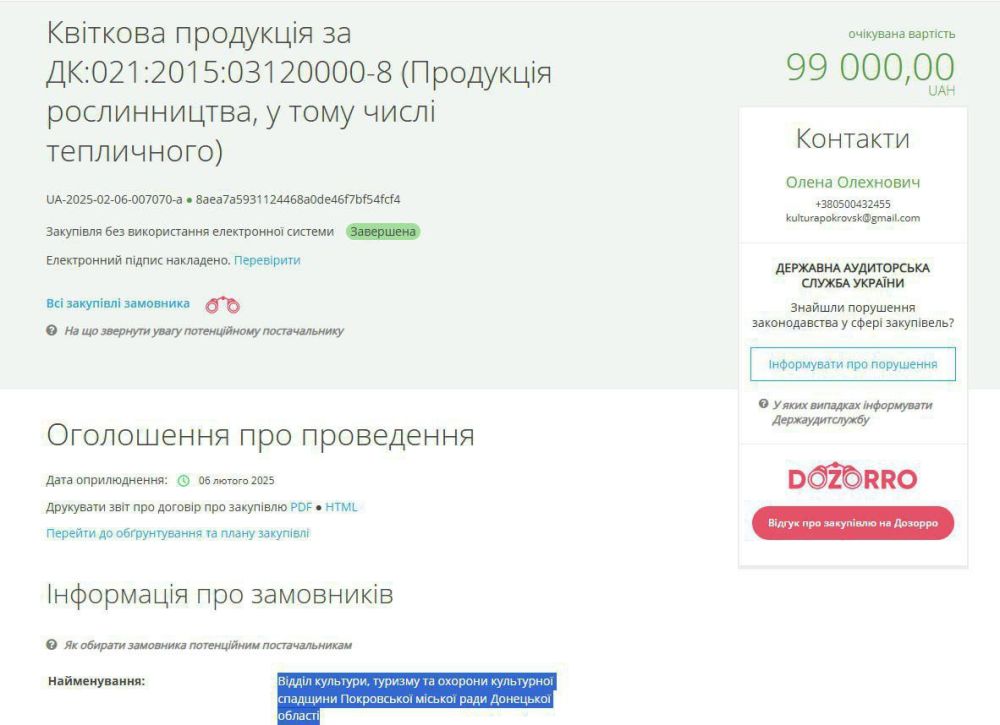1000x725 pixels.
Task: Click contact email kulturapokrovsk@gmail.com
Action: 852,218
